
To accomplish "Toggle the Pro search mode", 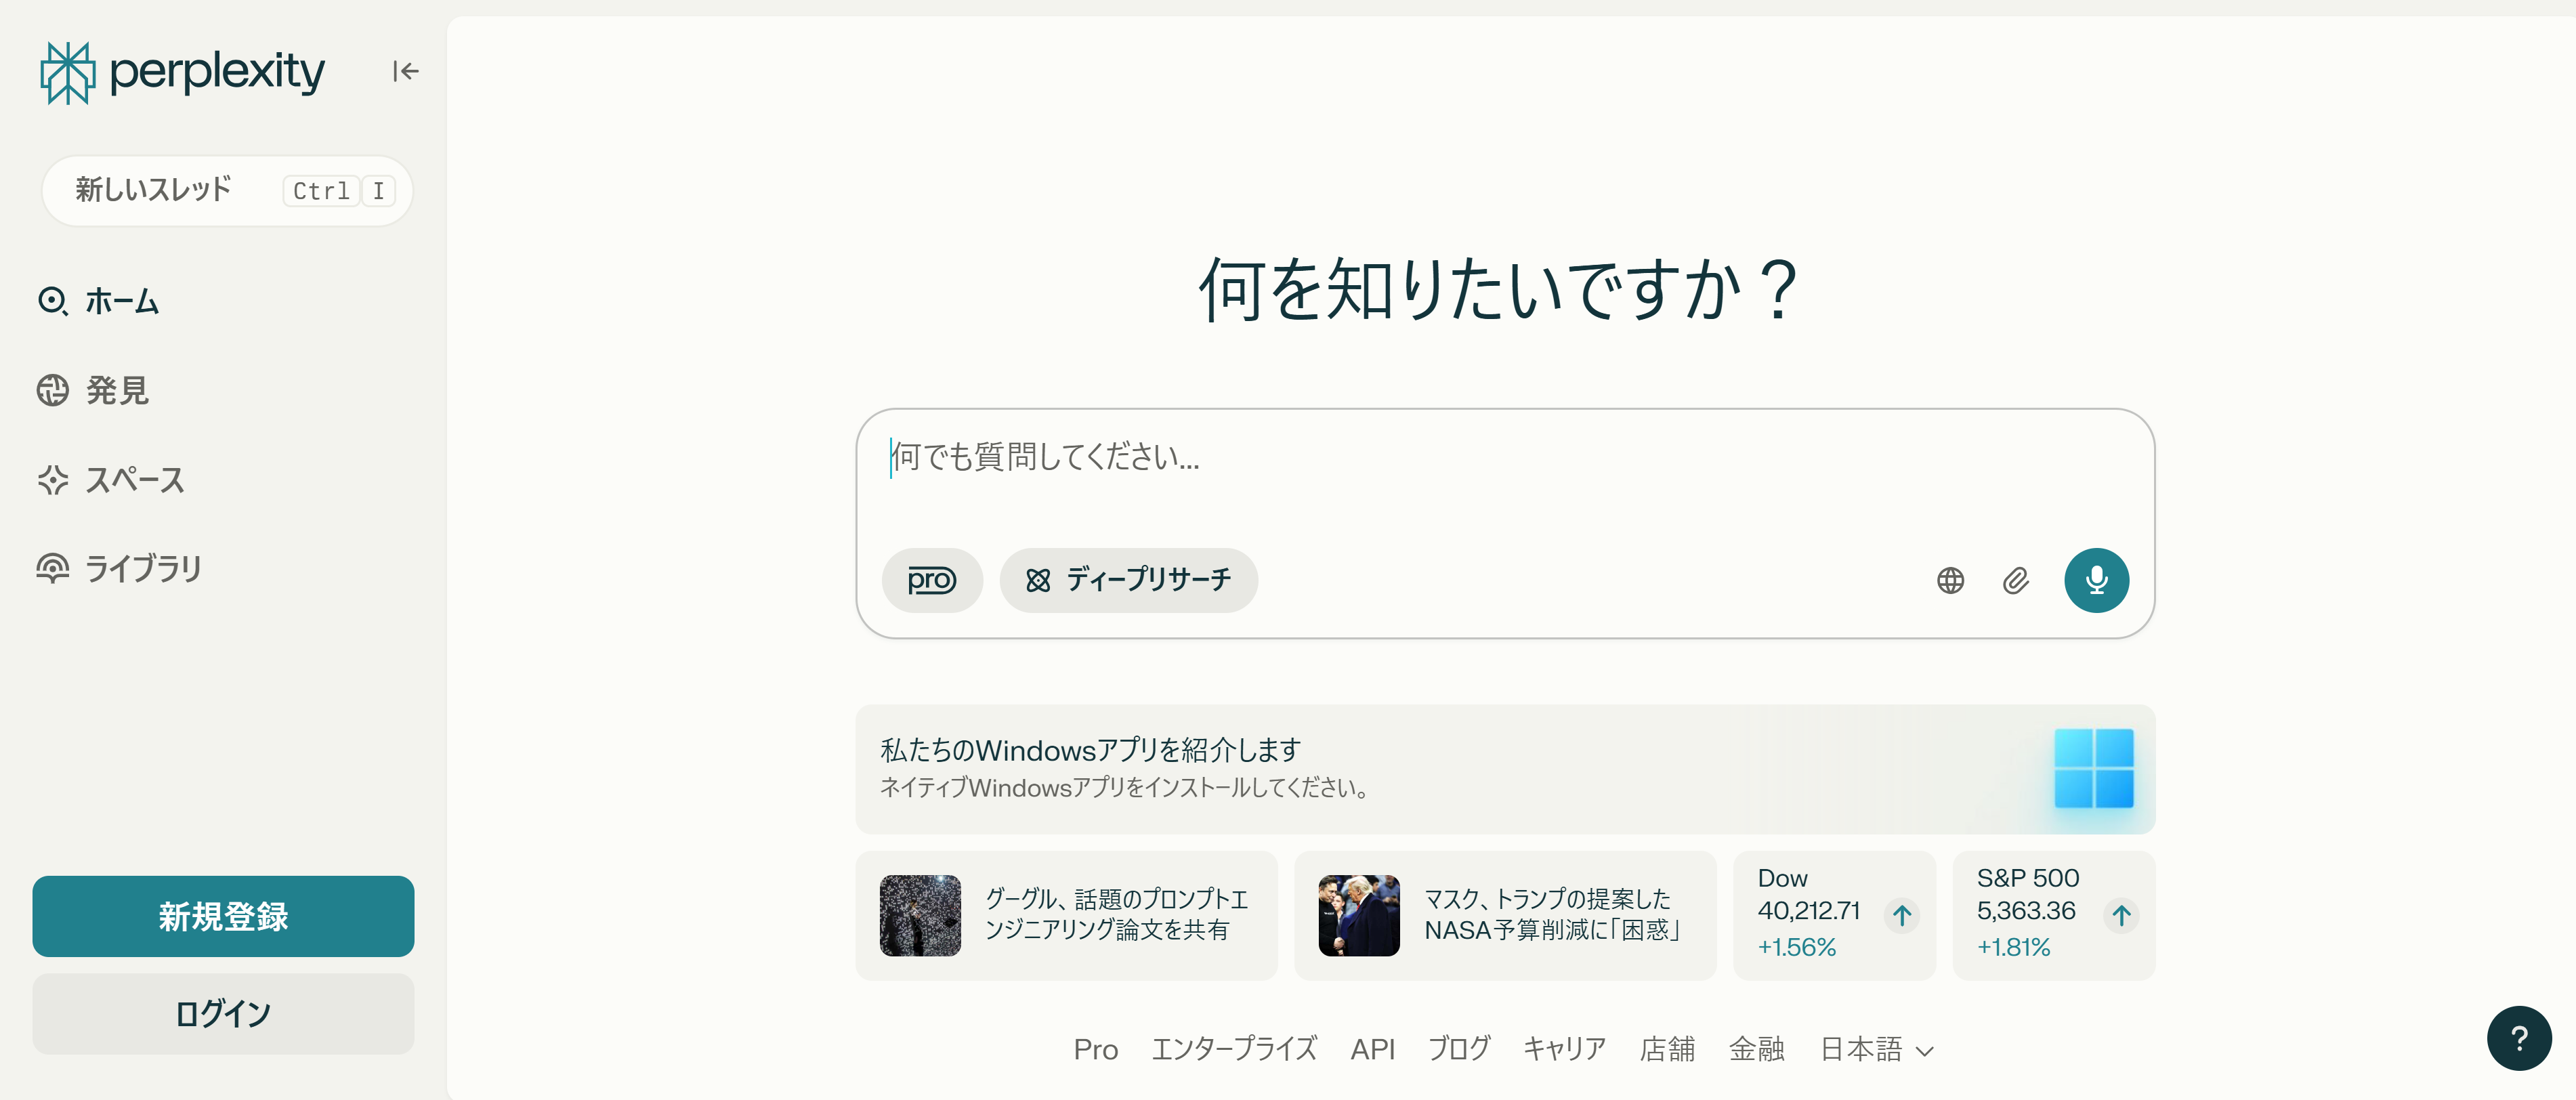I will pos(931,580).
